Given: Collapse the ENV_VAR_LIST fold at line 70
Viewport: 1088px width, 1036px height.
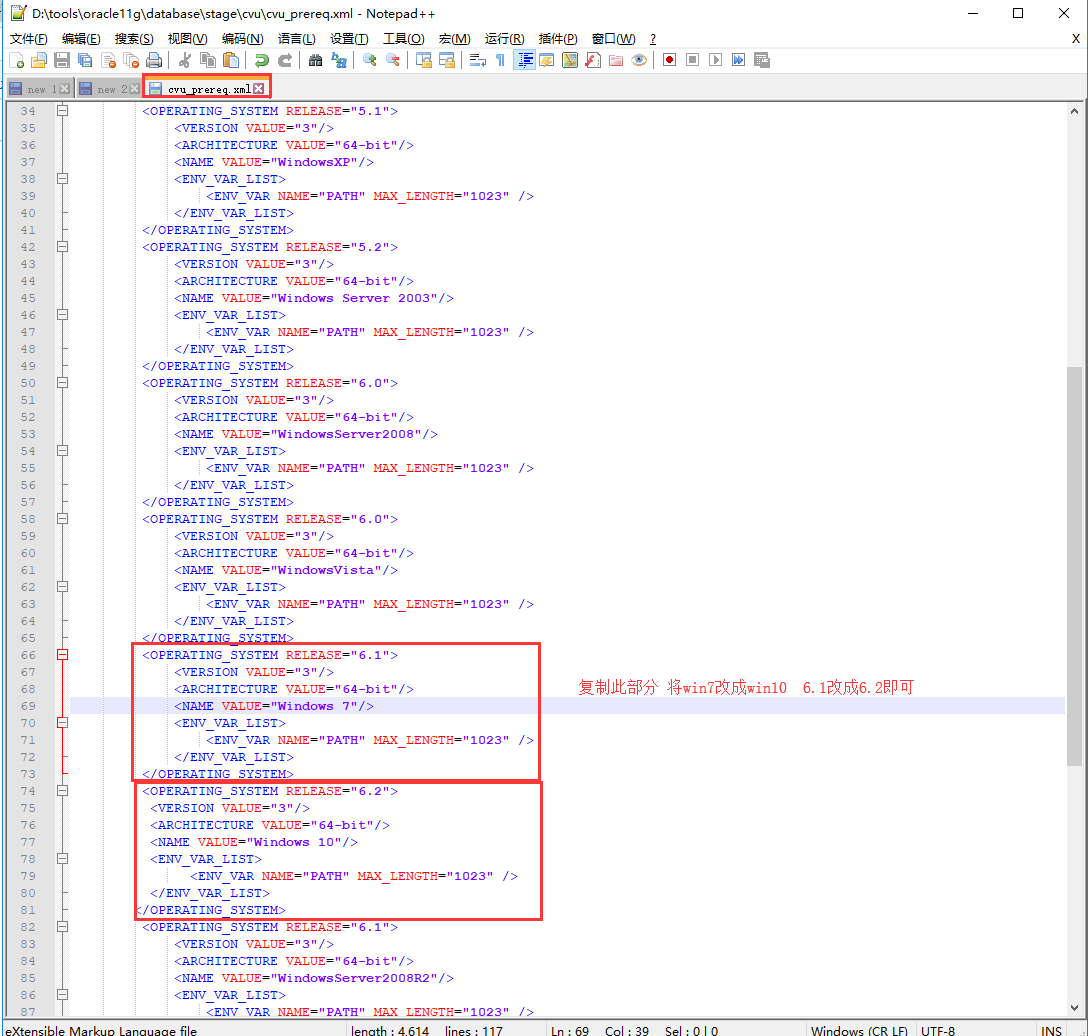Looking at the screenshot, I should click(x=62, y=722).
